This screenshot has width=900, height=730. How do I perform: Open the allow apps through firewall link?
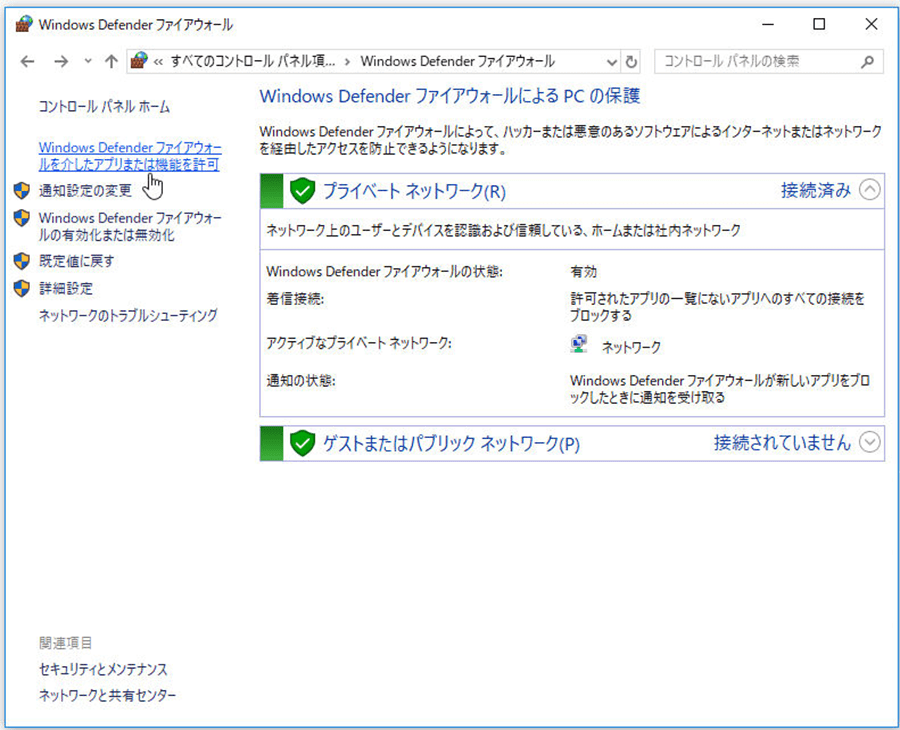pos(130,156)
